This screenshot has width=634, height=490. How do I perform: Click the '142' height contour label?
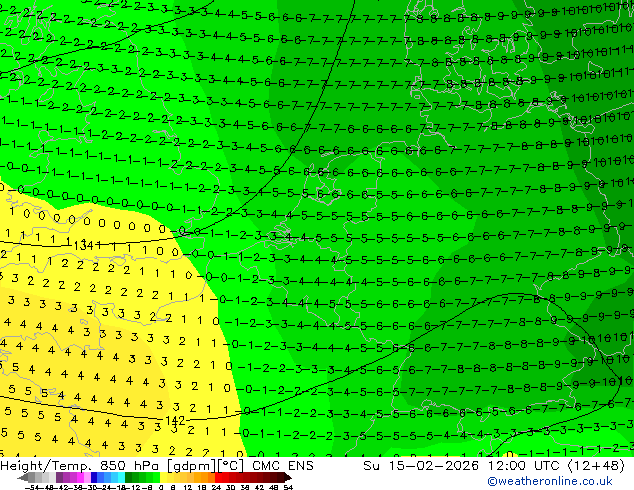click(x=175, y=421)
